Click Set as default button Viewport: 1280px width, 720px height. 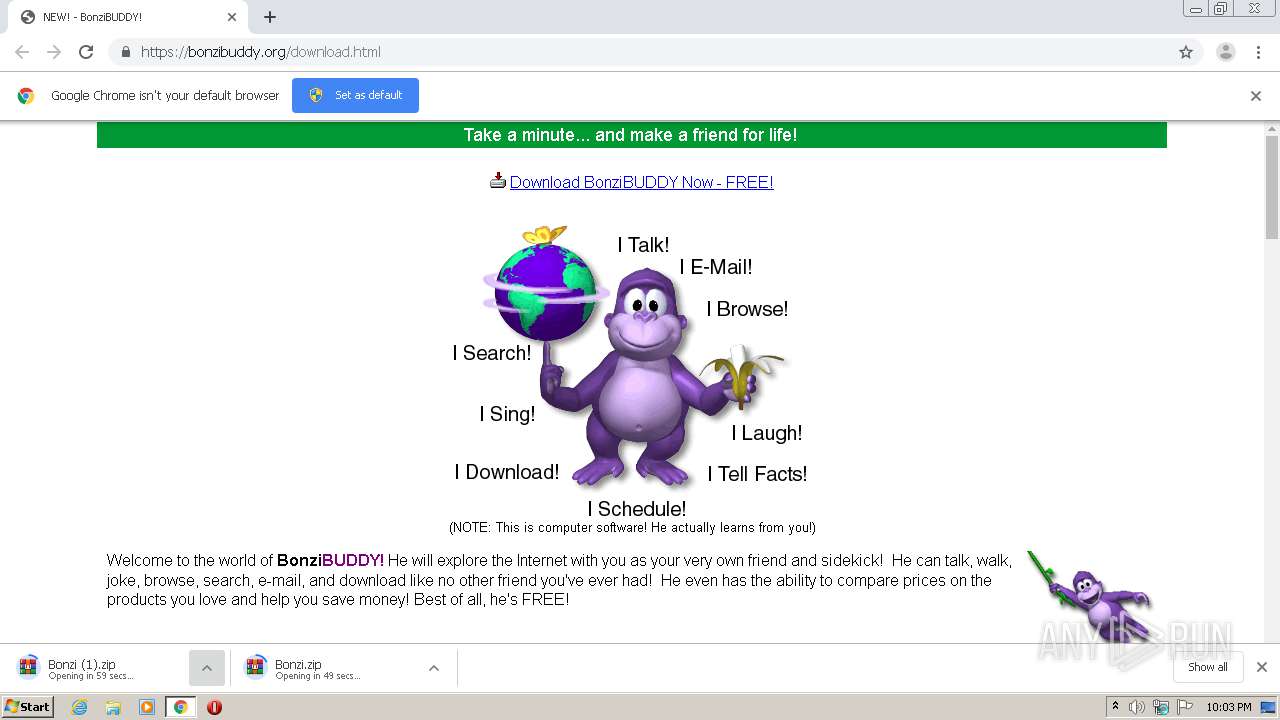(355, 95)
